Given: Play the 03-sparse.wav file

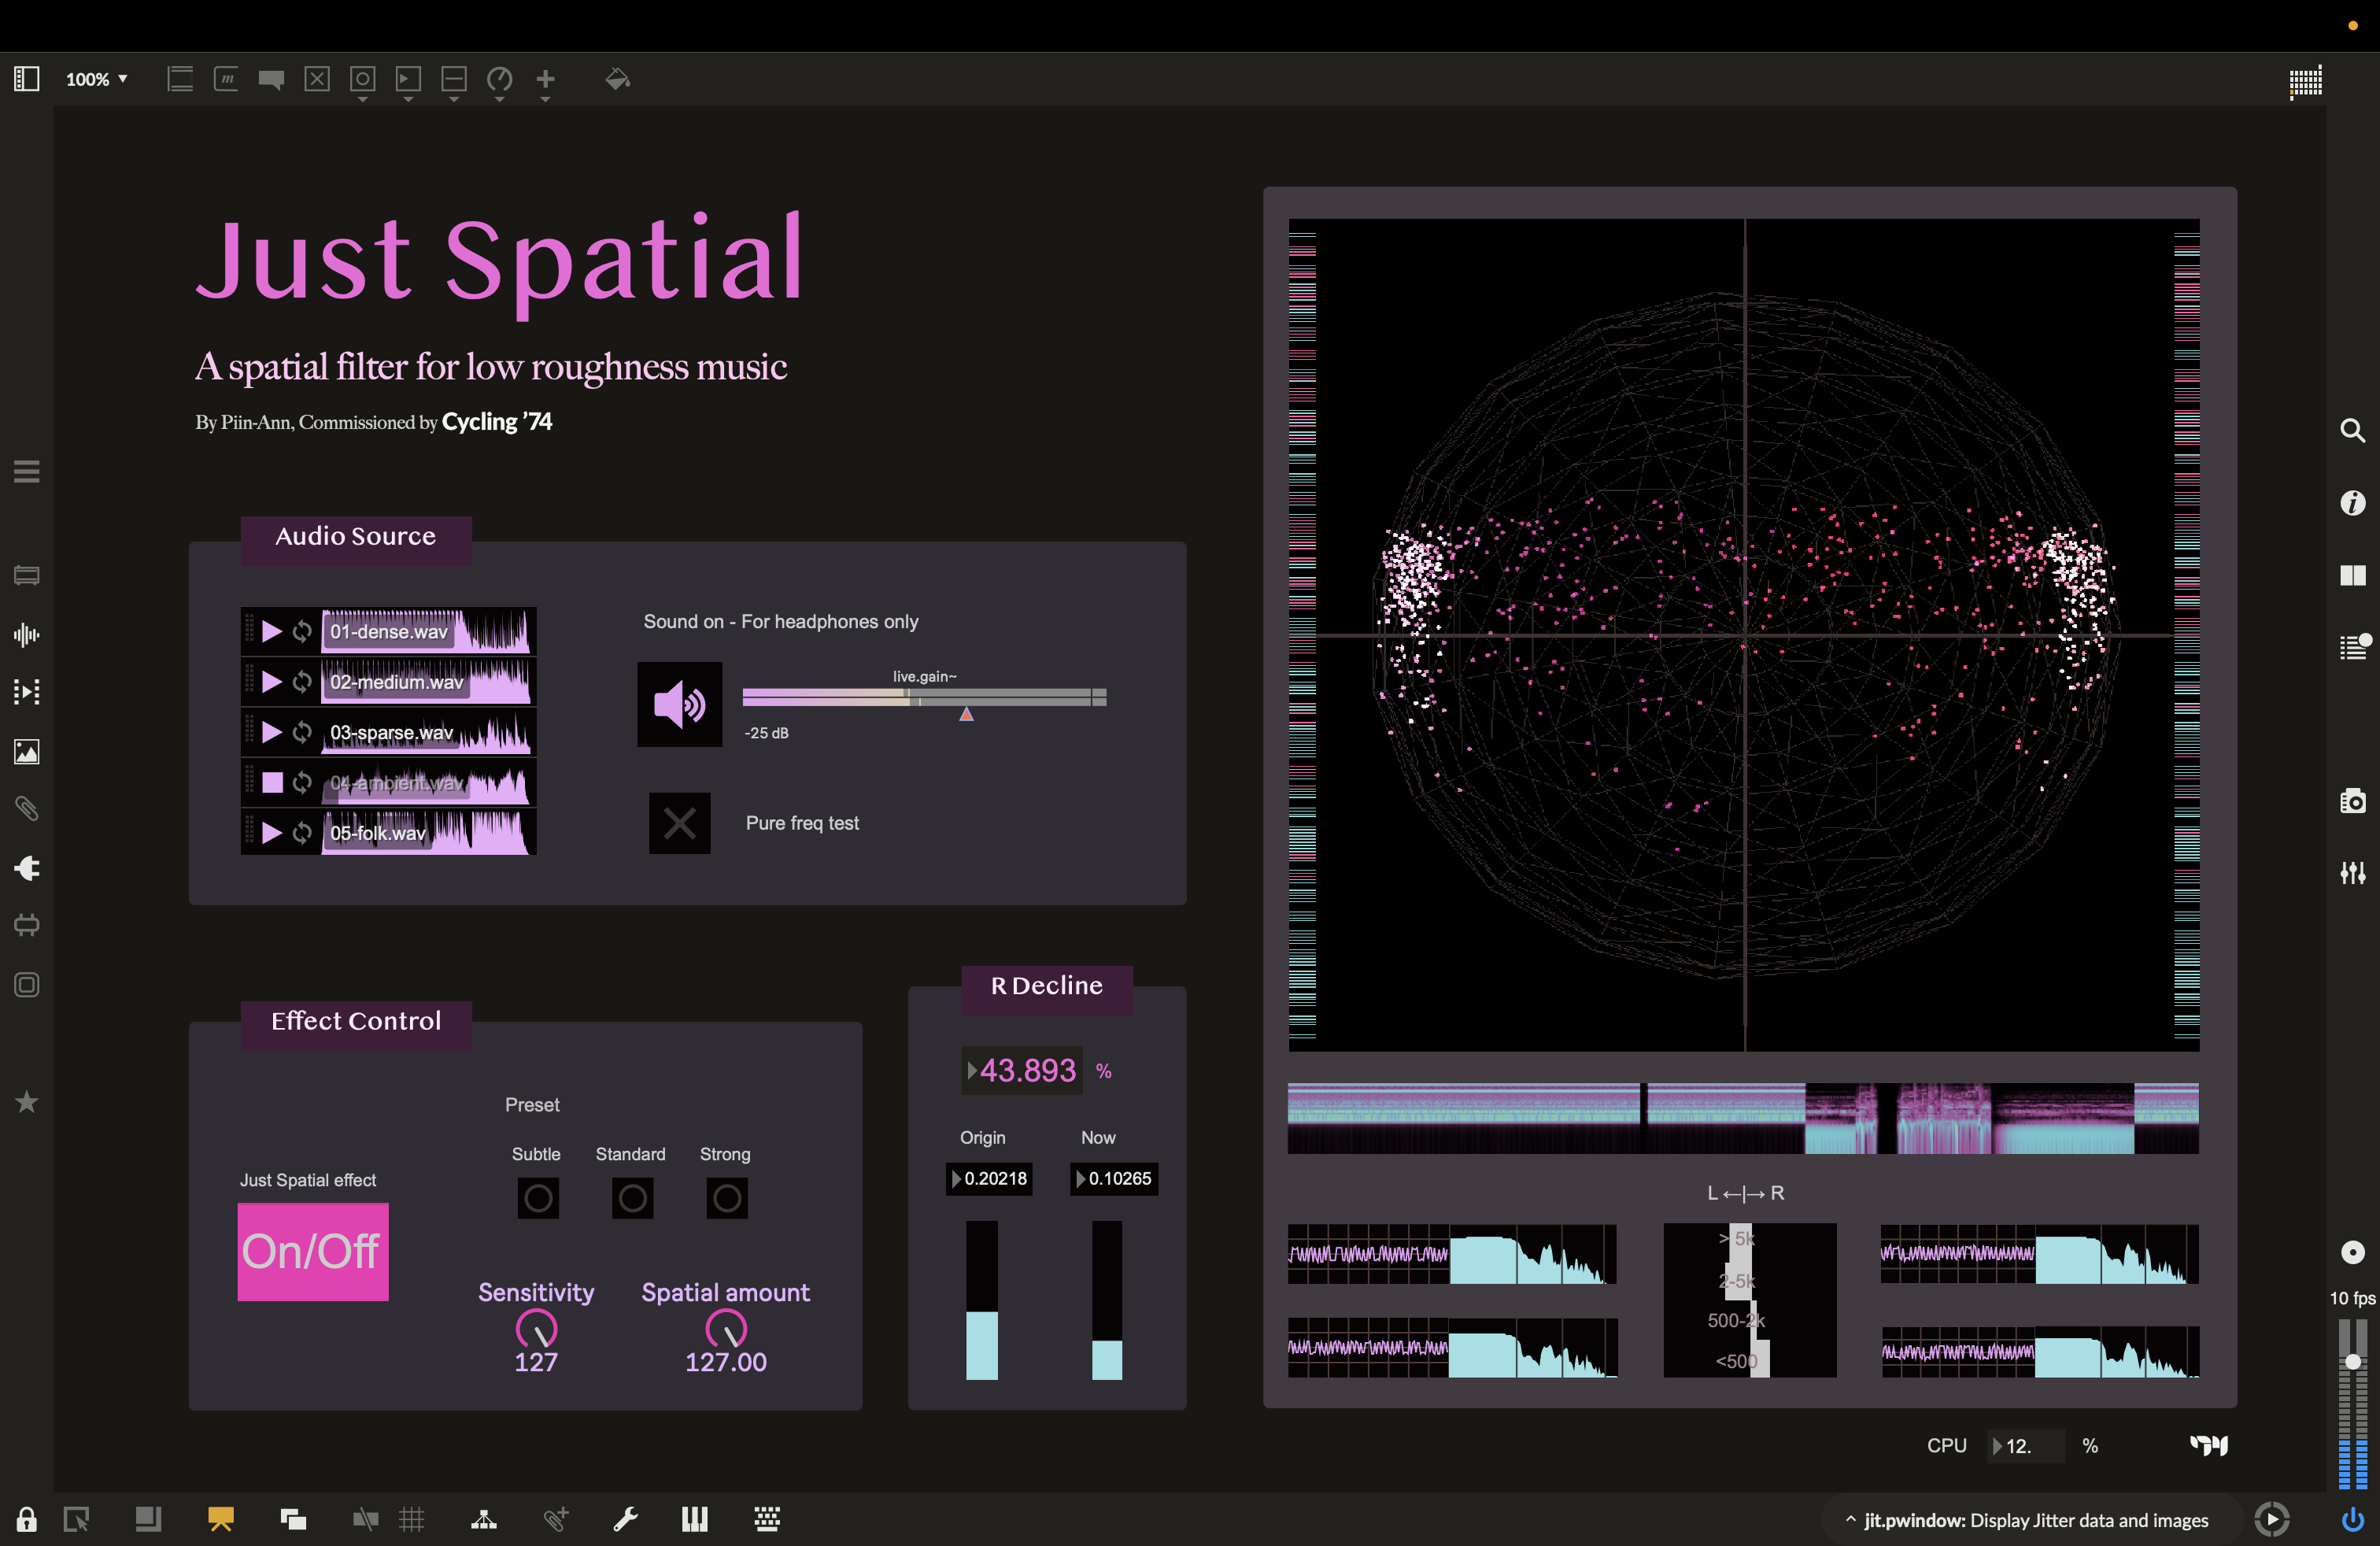Looking at the screenshot, I should click(271, 732).
